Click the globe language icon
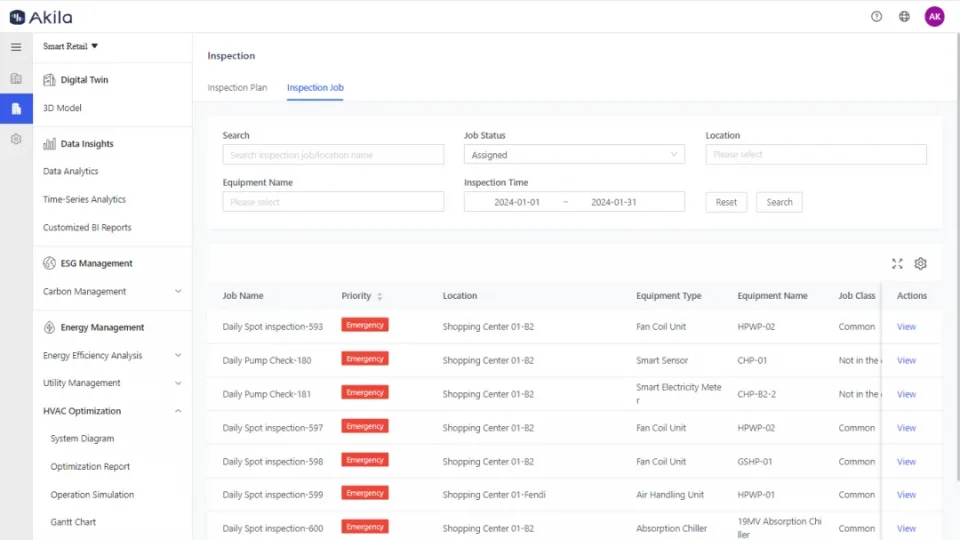The height and width of the screenshot is (540, 960). pyautogui.click(x=904, y=17)
